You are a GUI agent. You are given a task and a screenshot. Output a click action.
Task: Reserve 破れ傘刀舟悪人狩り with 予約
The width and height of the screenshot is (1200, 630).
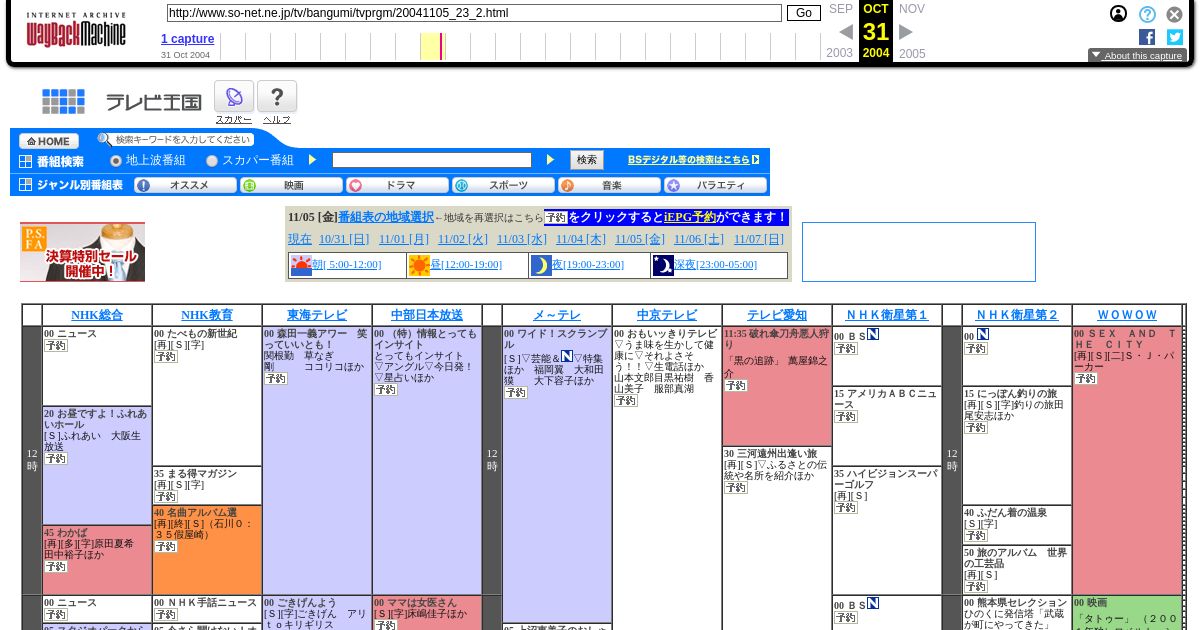[x=735, y=385]
